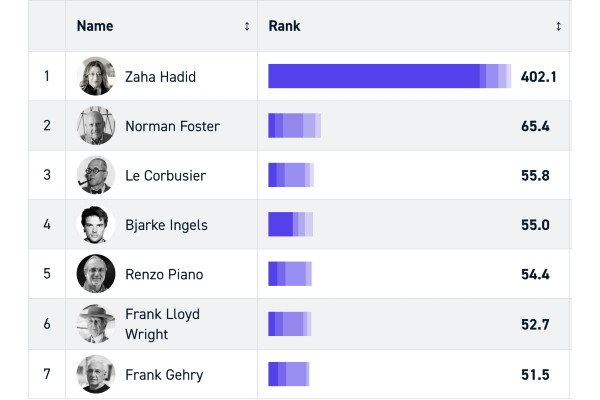Screen dimensions: 600x400
Task: Click Zaha Hadid's portrait avatar
Action: click(96, 76)
